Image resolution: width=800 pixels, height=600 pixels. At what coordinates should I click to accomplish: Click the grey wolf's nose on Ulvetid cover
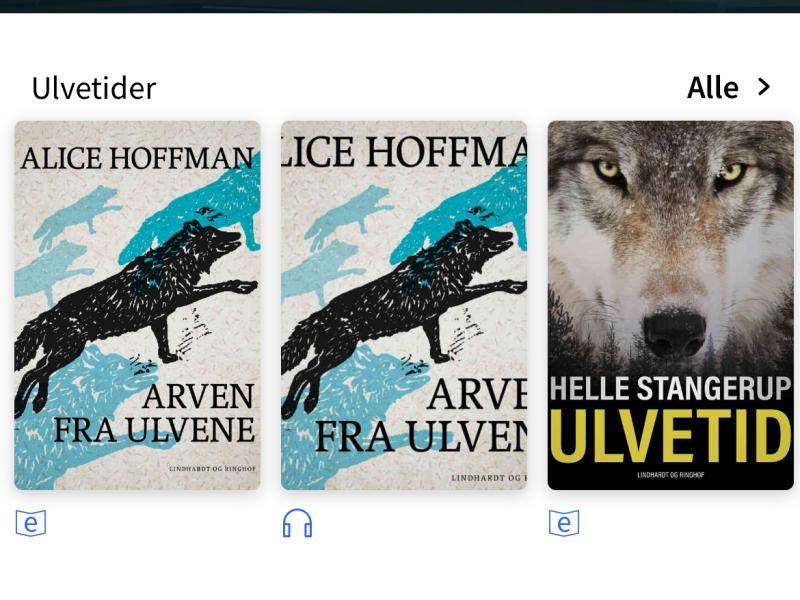pos(674,334)
